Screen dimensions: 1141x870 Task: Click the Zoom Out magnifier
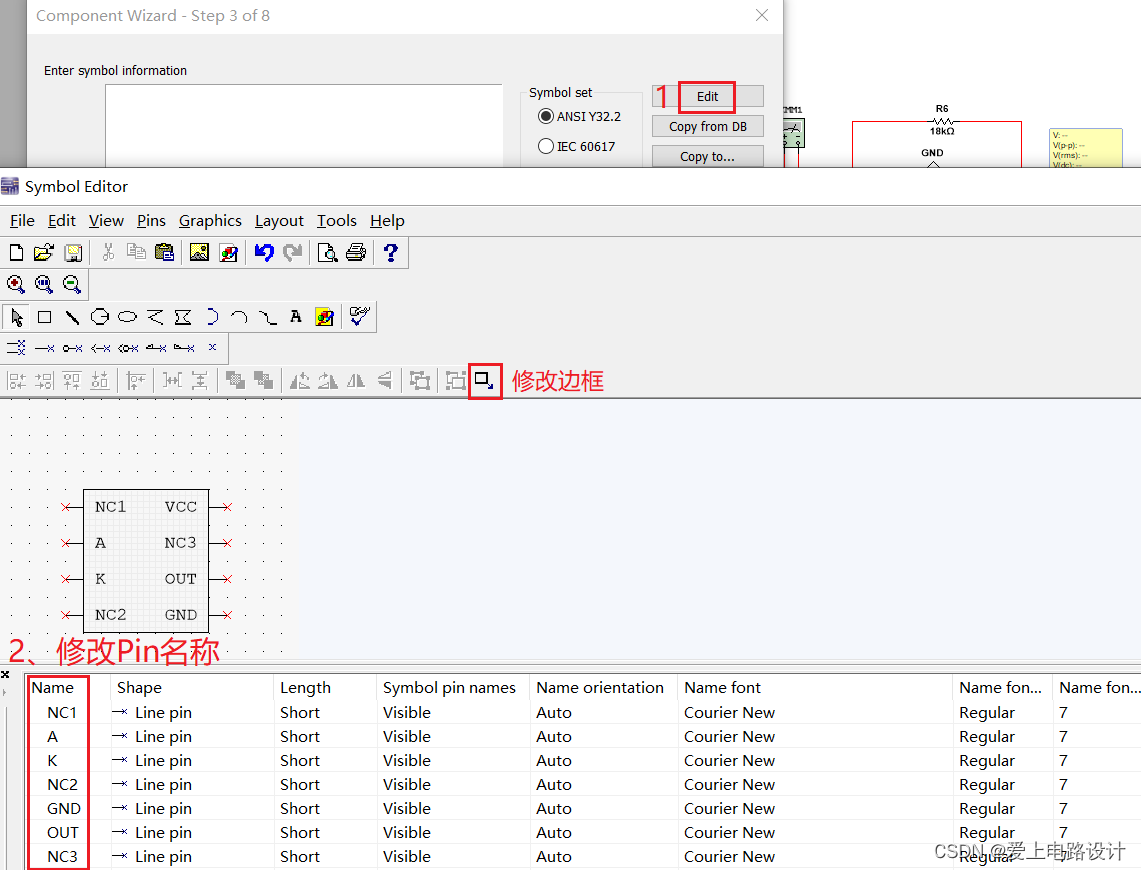tap(71, 284)
